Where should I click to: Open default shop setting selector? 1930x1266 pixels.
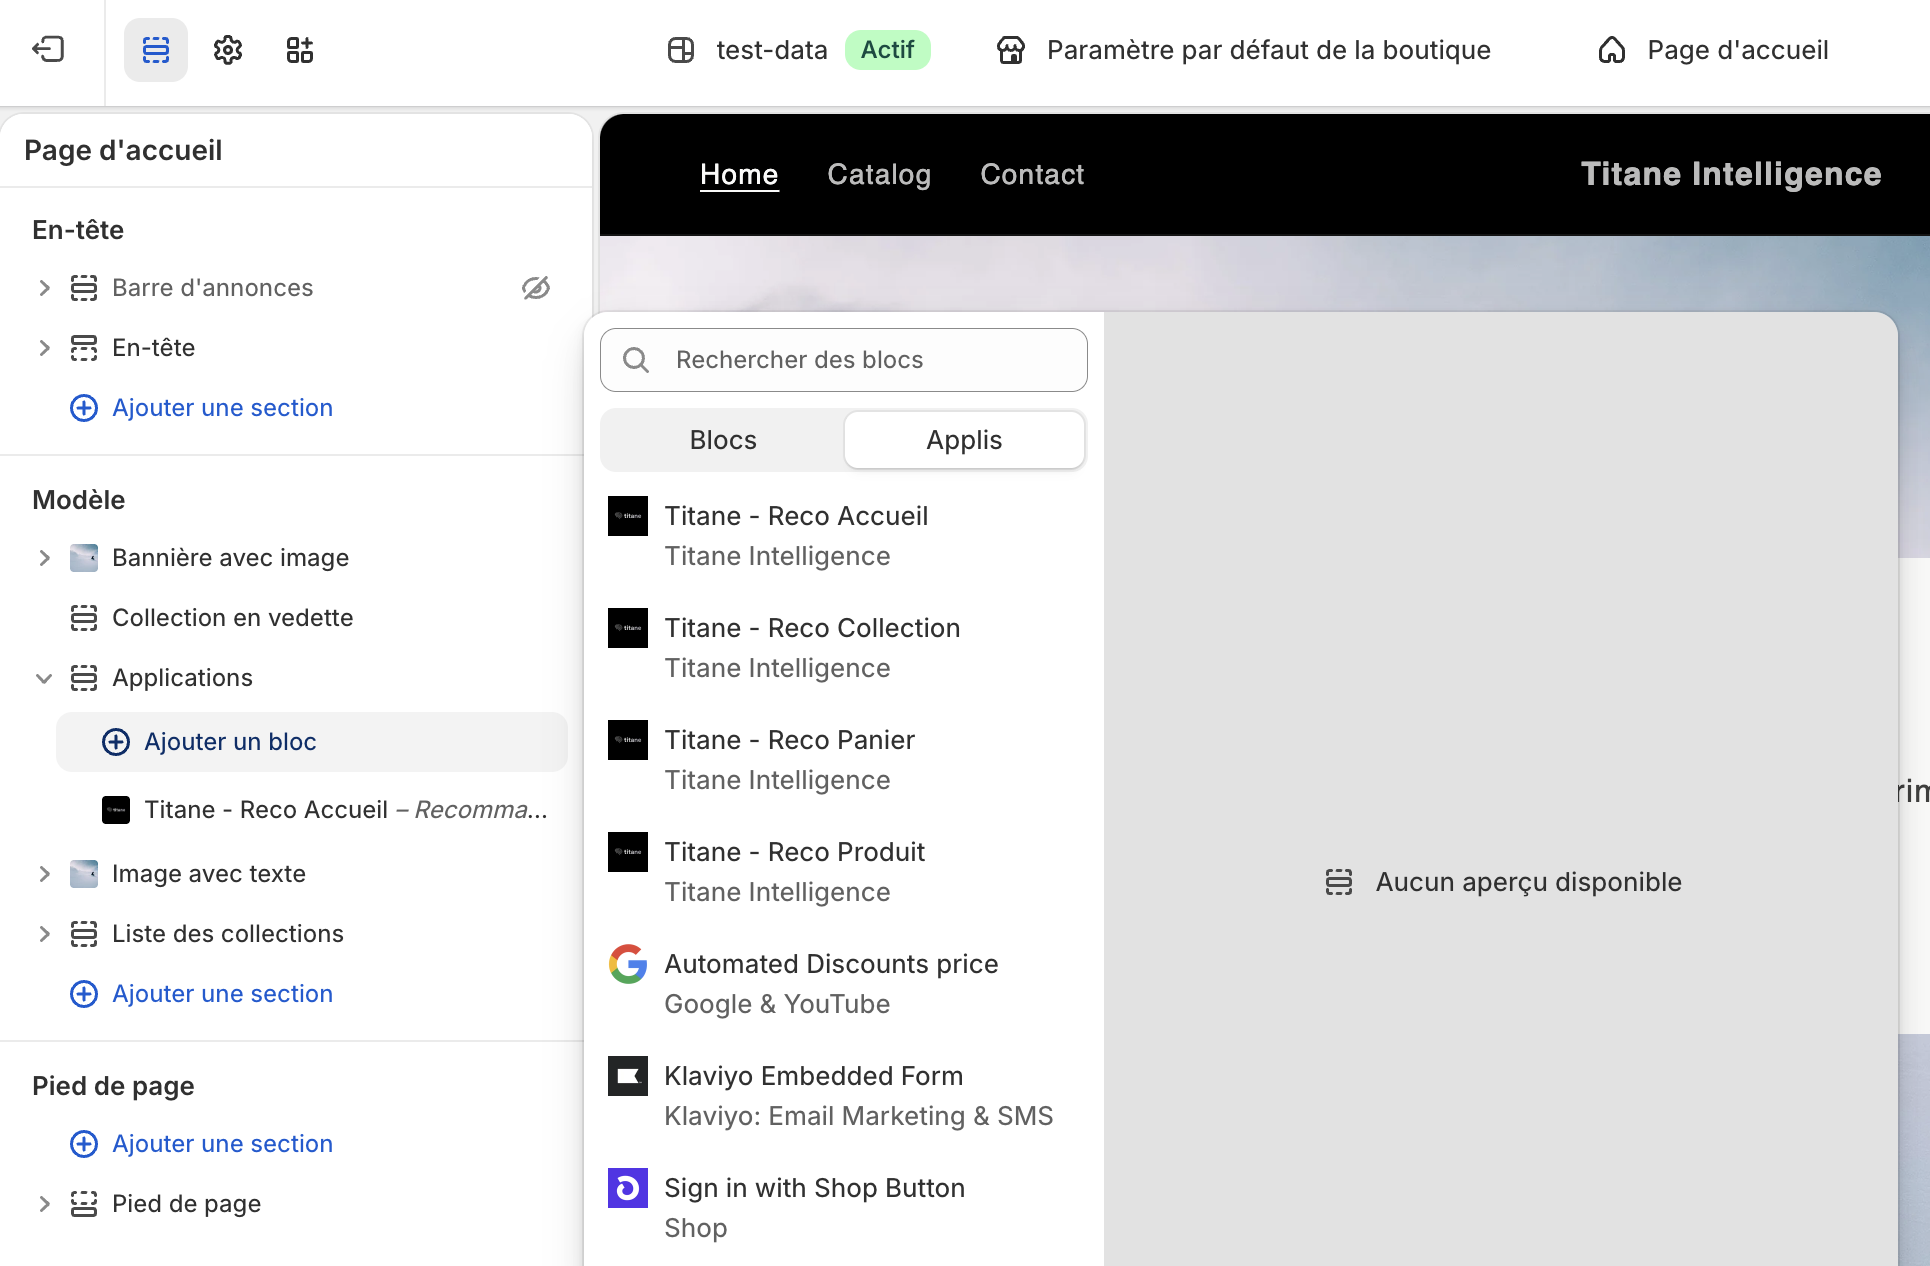pos(1244,50)
